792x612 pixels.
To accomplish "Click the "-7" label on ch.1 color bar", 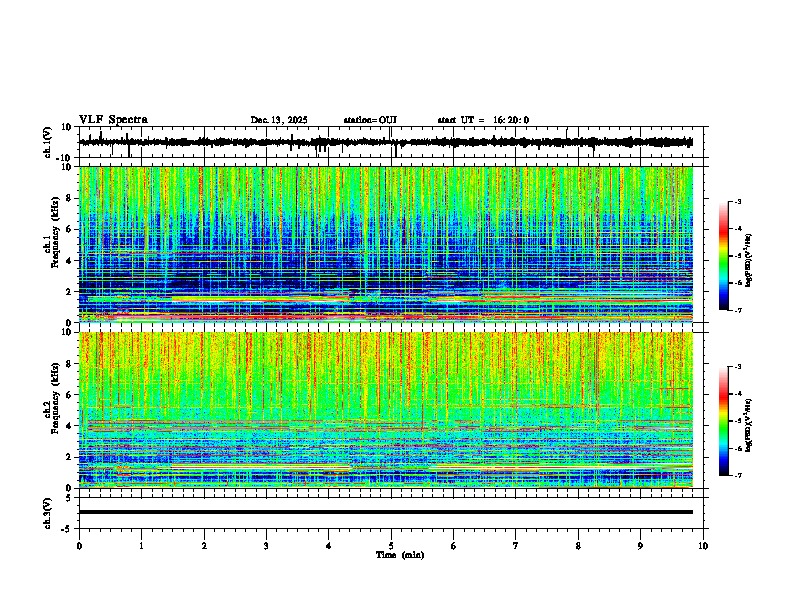I will pos(738,310).
